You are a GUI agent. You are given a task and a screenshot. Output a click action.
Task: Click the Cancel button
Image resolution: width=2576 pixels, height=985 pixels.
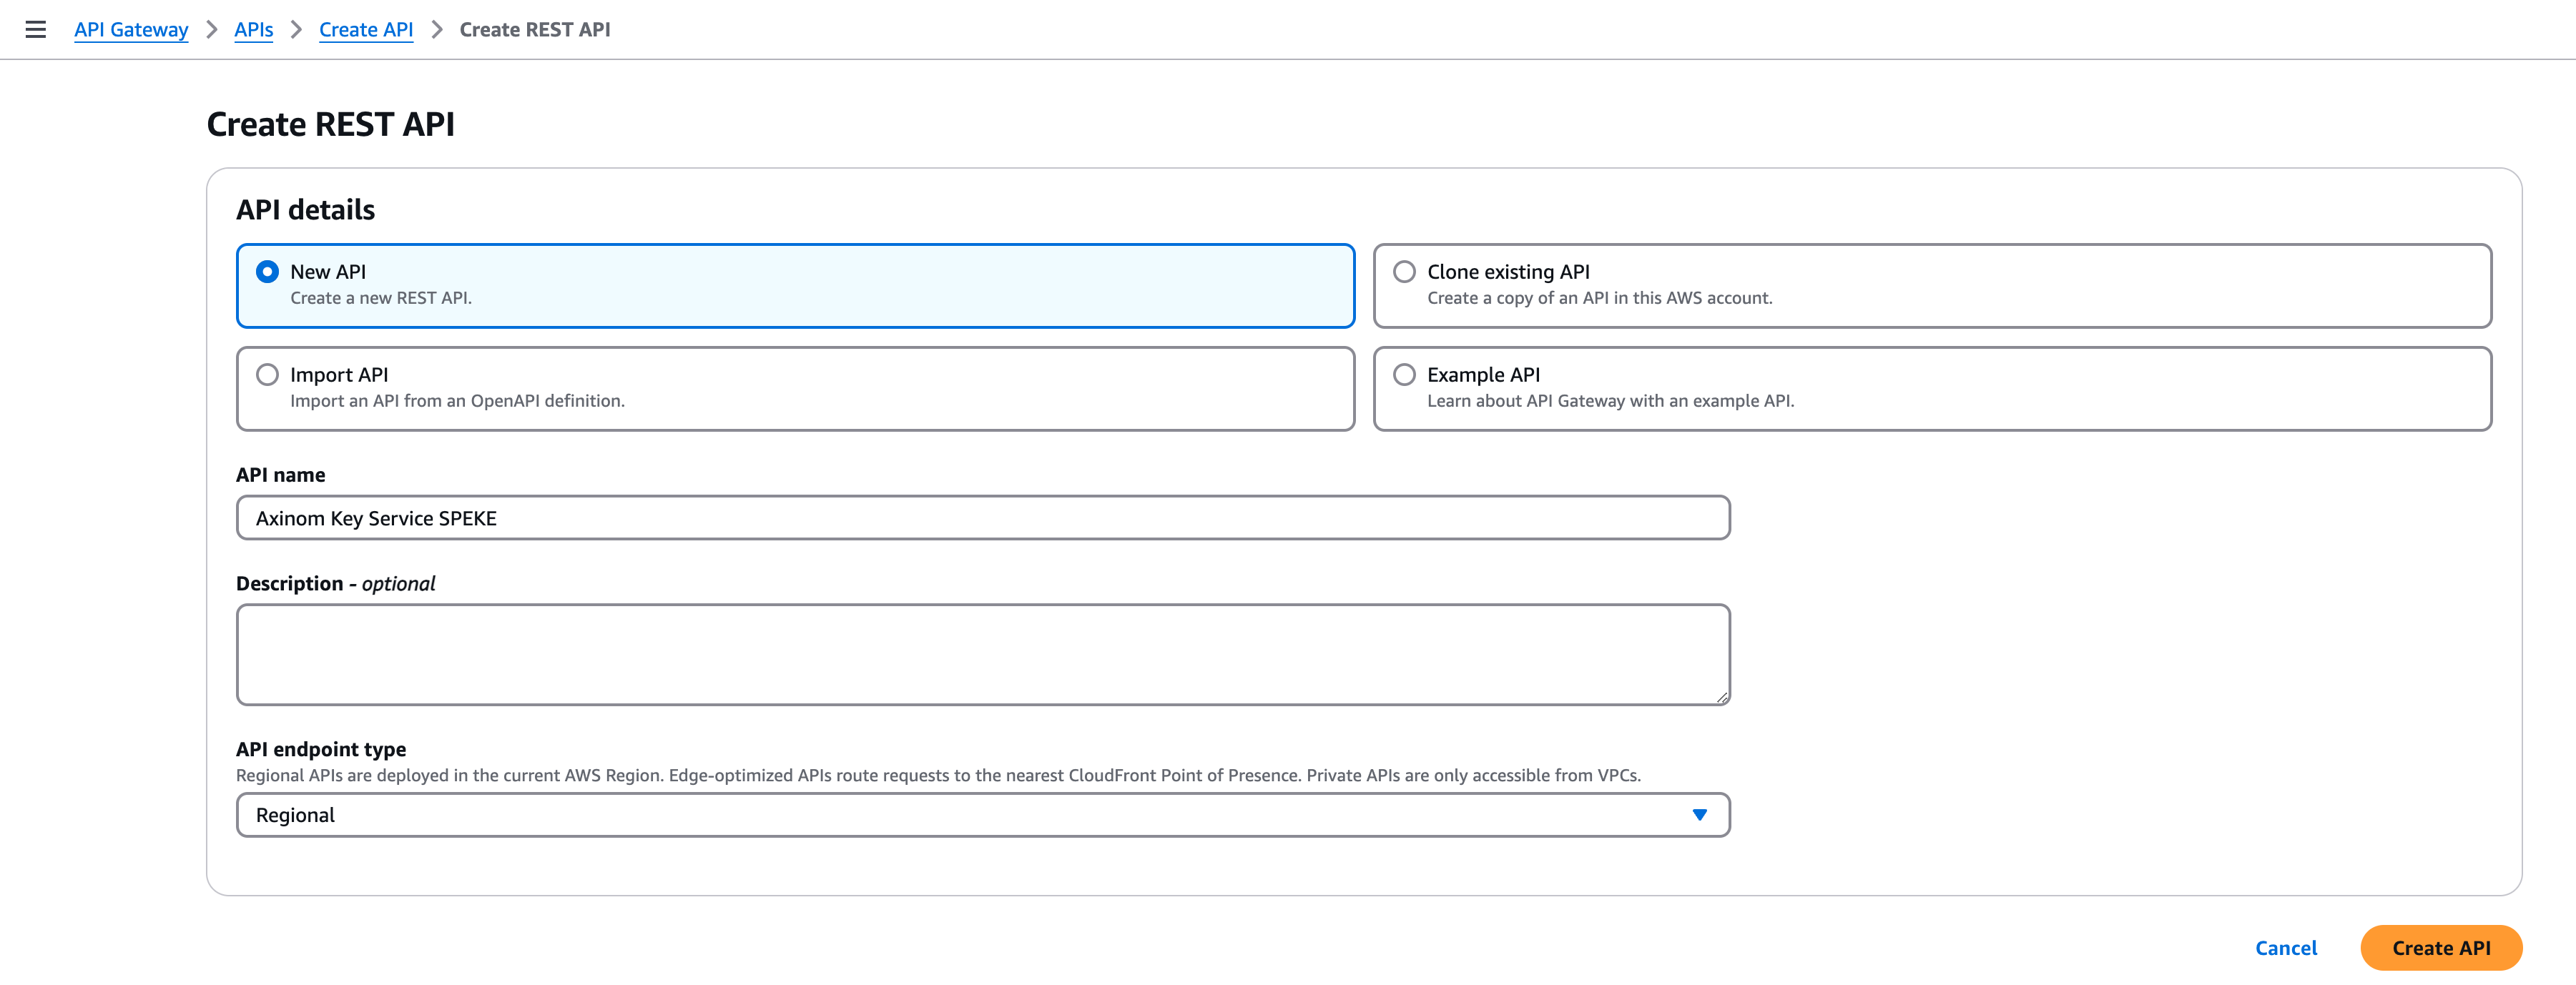[x=2285, y=948]
